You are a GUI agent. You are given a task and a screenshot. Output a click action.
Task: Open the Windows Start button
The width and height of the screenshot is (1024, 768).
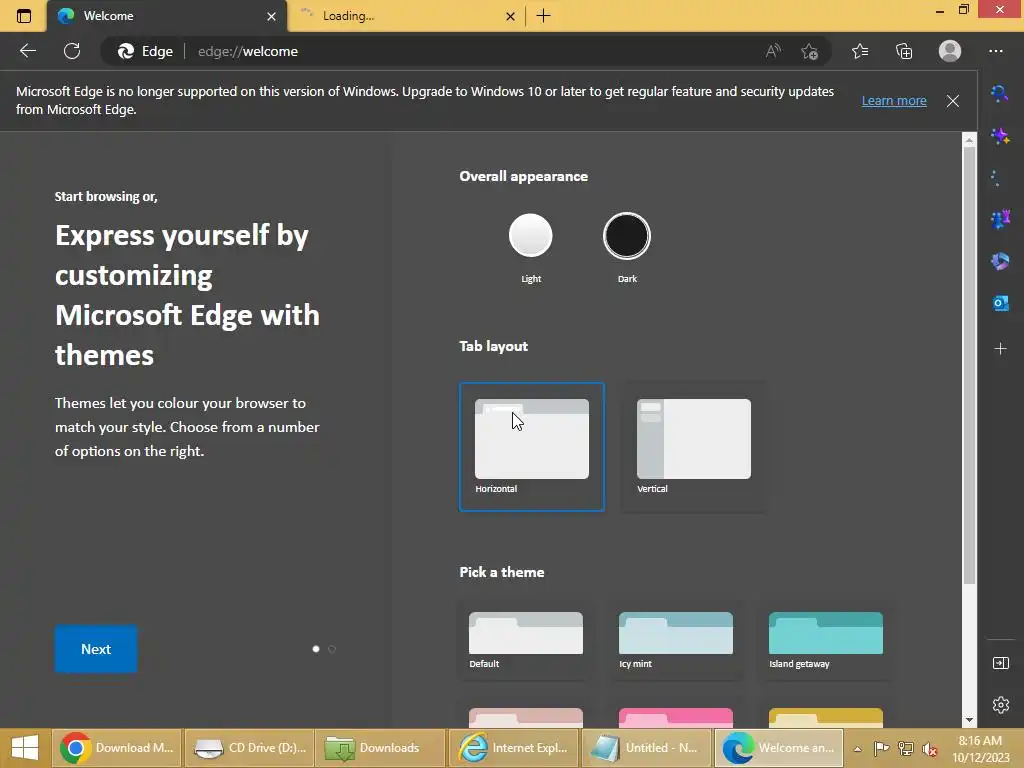coord(25,748)
